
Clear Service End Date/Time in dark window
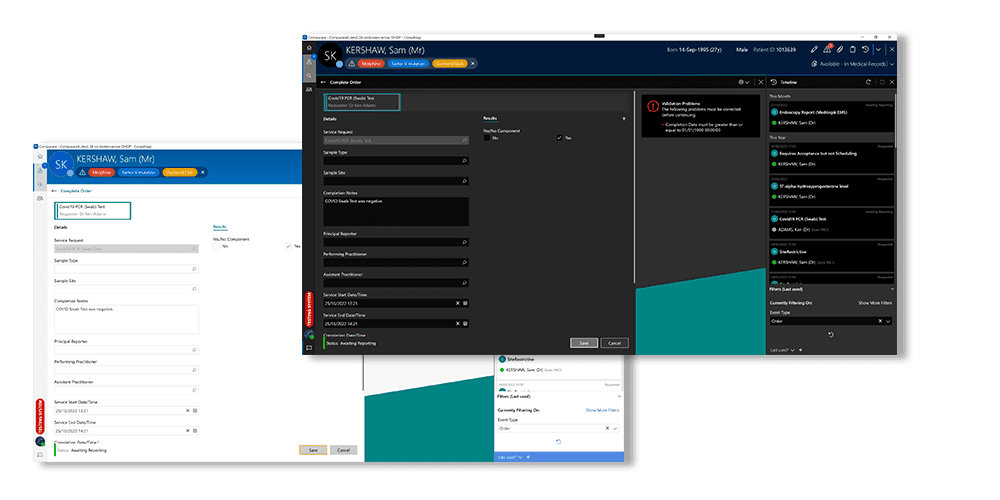pos(457,323)
